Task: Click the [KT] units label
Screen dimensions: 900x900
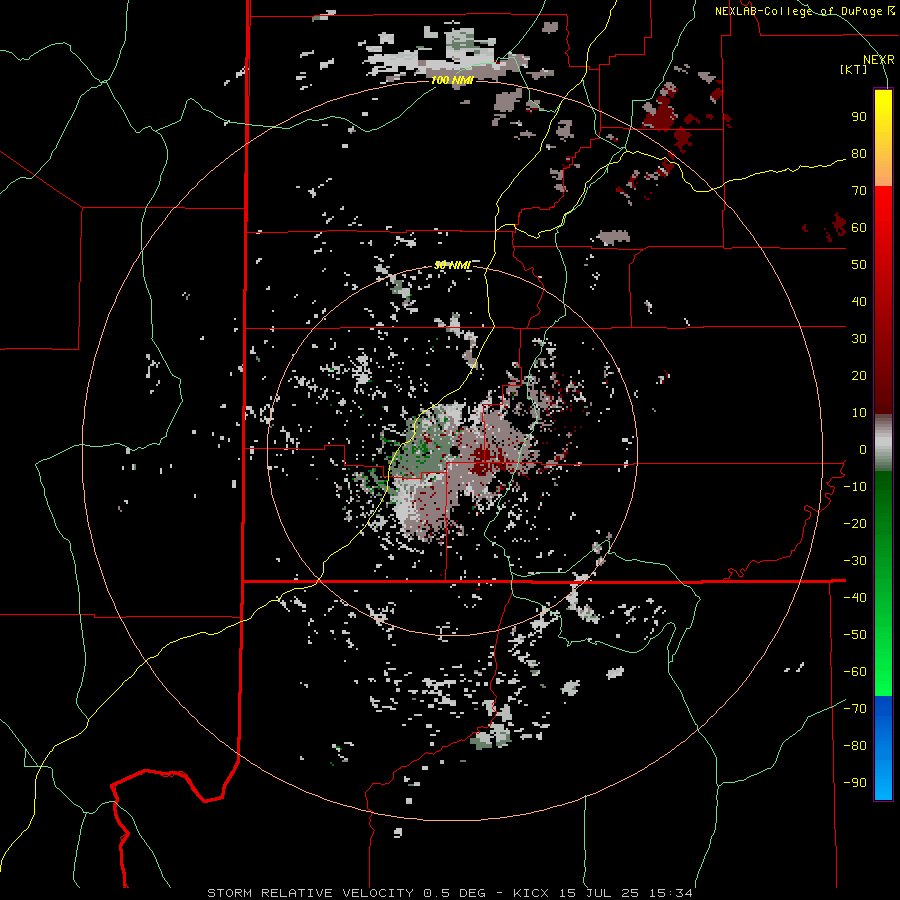Action: click(x=854, y=69)
